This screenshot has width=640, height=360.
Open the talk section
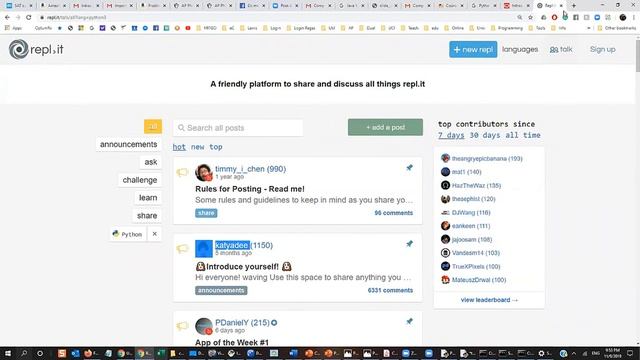click(x=561, y=49)
